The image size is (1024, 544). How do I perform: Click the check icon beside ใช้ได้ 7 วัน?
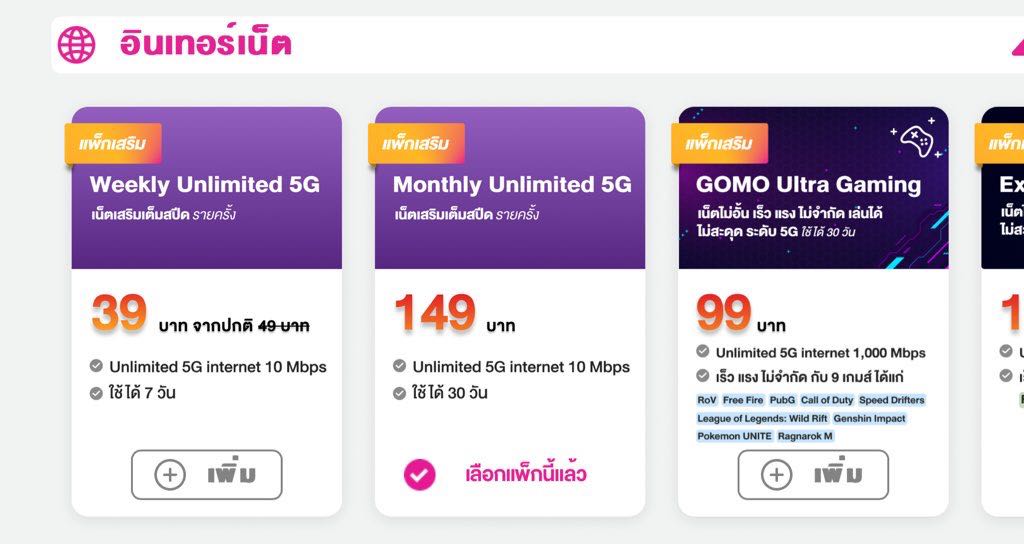[96, 392]
